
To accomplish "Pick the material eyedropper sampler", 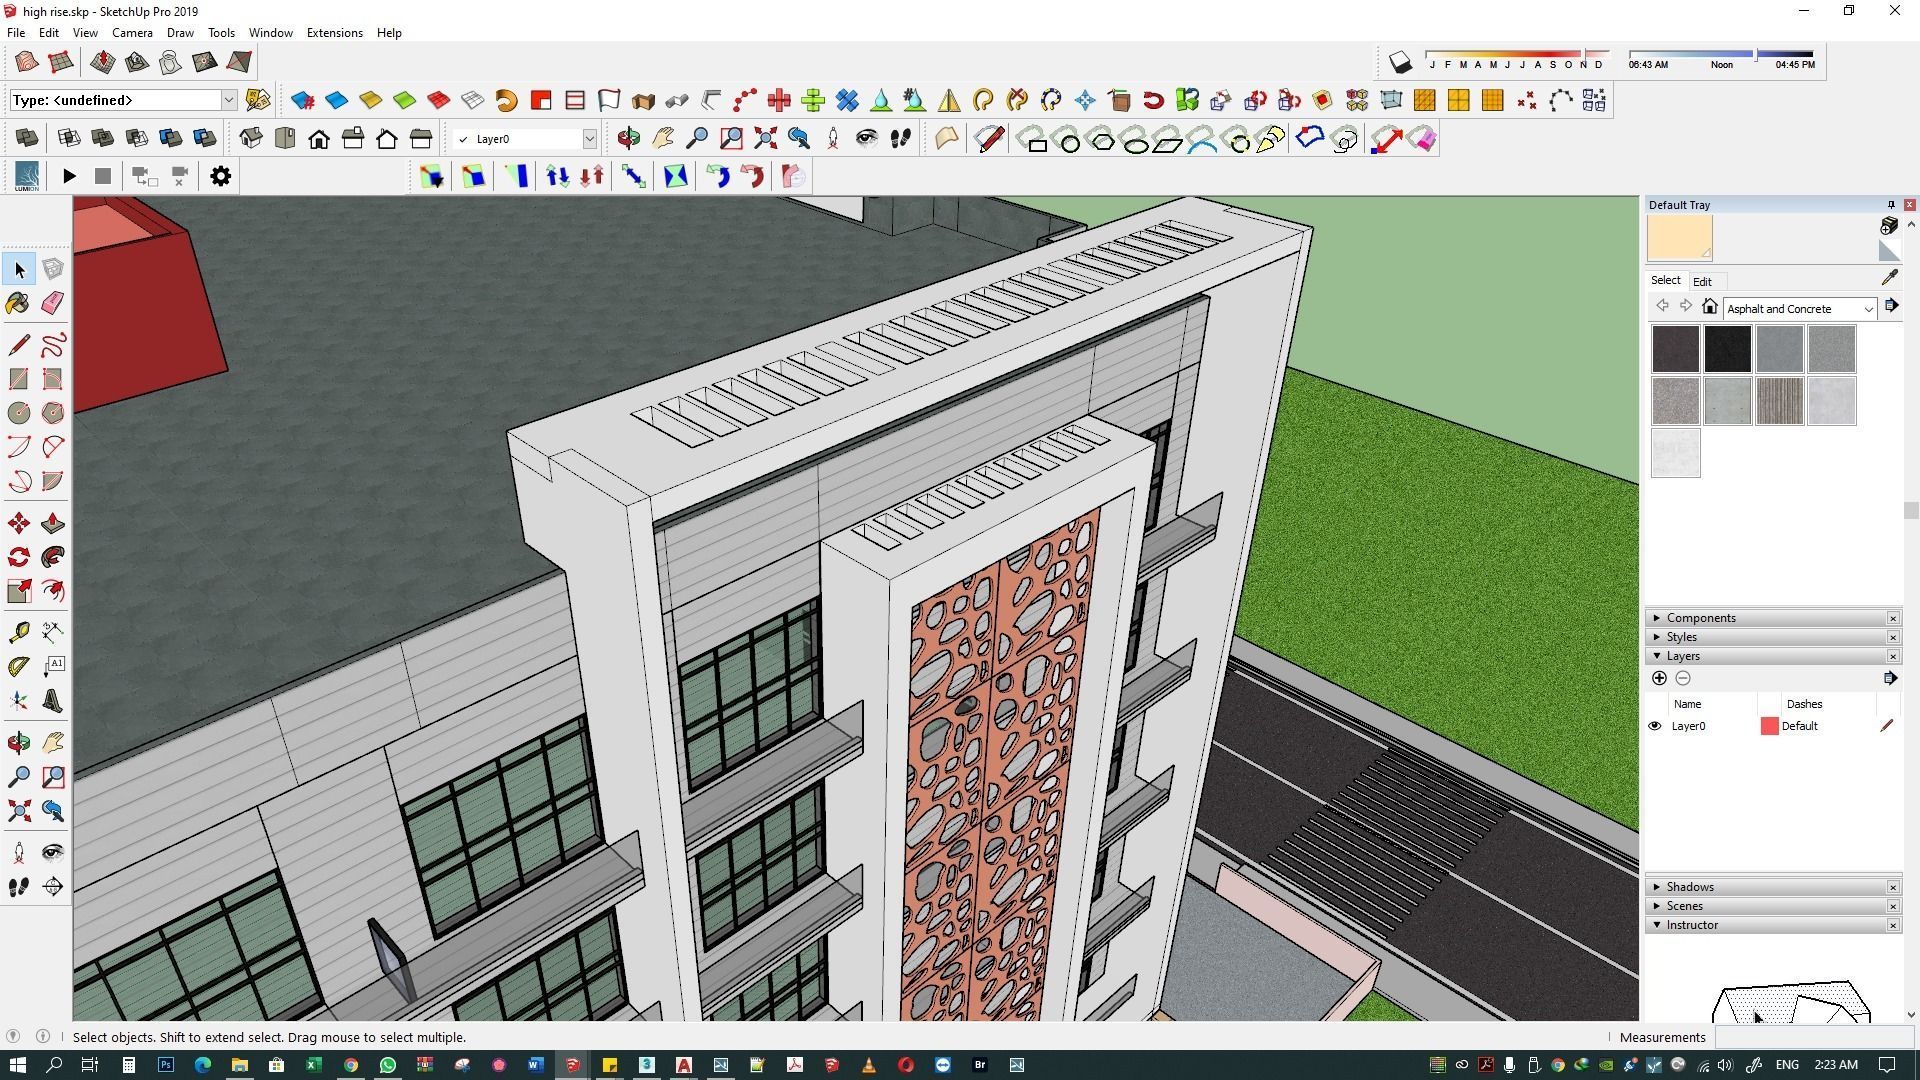I will pos(1889,278).
